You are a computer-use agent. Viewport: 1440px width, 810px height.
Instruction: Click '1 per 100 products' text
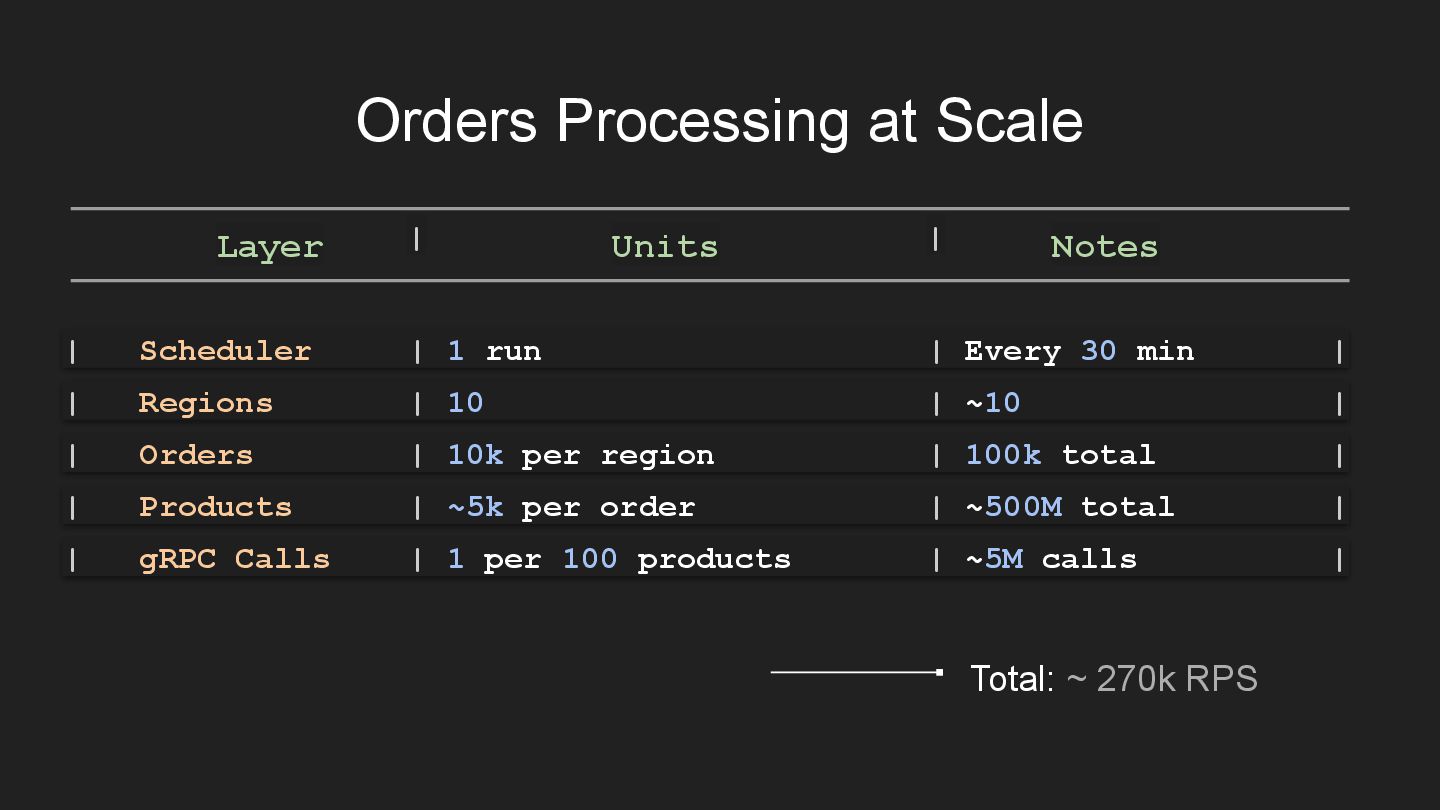(x=619, y=559)
